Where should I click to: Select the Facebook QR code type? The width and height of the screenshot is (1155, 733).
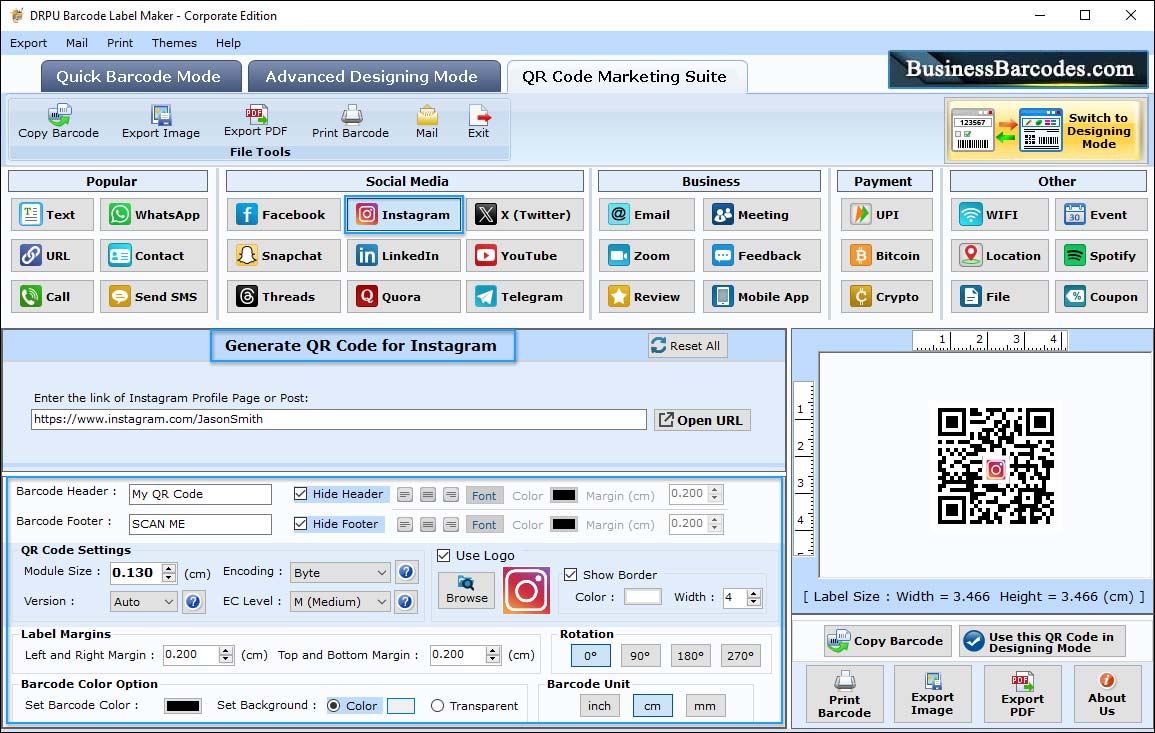(284, 214)
